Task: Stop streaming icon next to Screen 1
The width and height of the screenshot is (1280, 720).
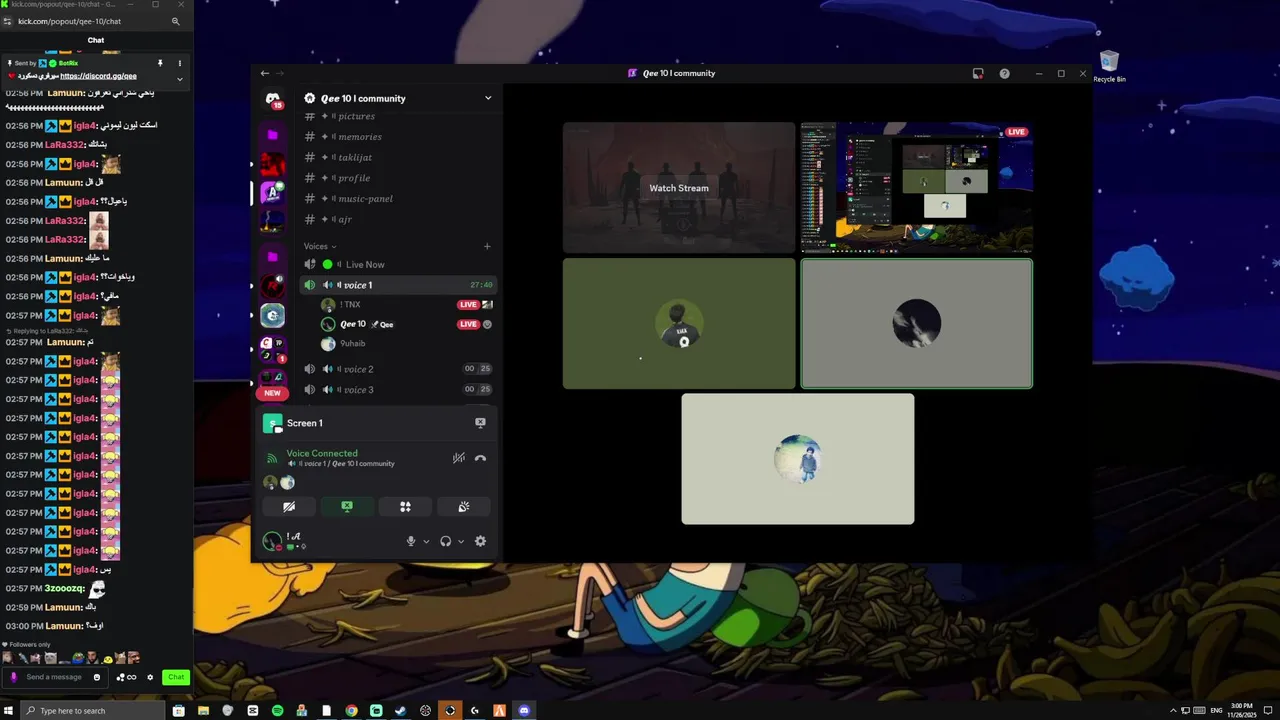Action: pyautogui.click(x=480, y=423)
